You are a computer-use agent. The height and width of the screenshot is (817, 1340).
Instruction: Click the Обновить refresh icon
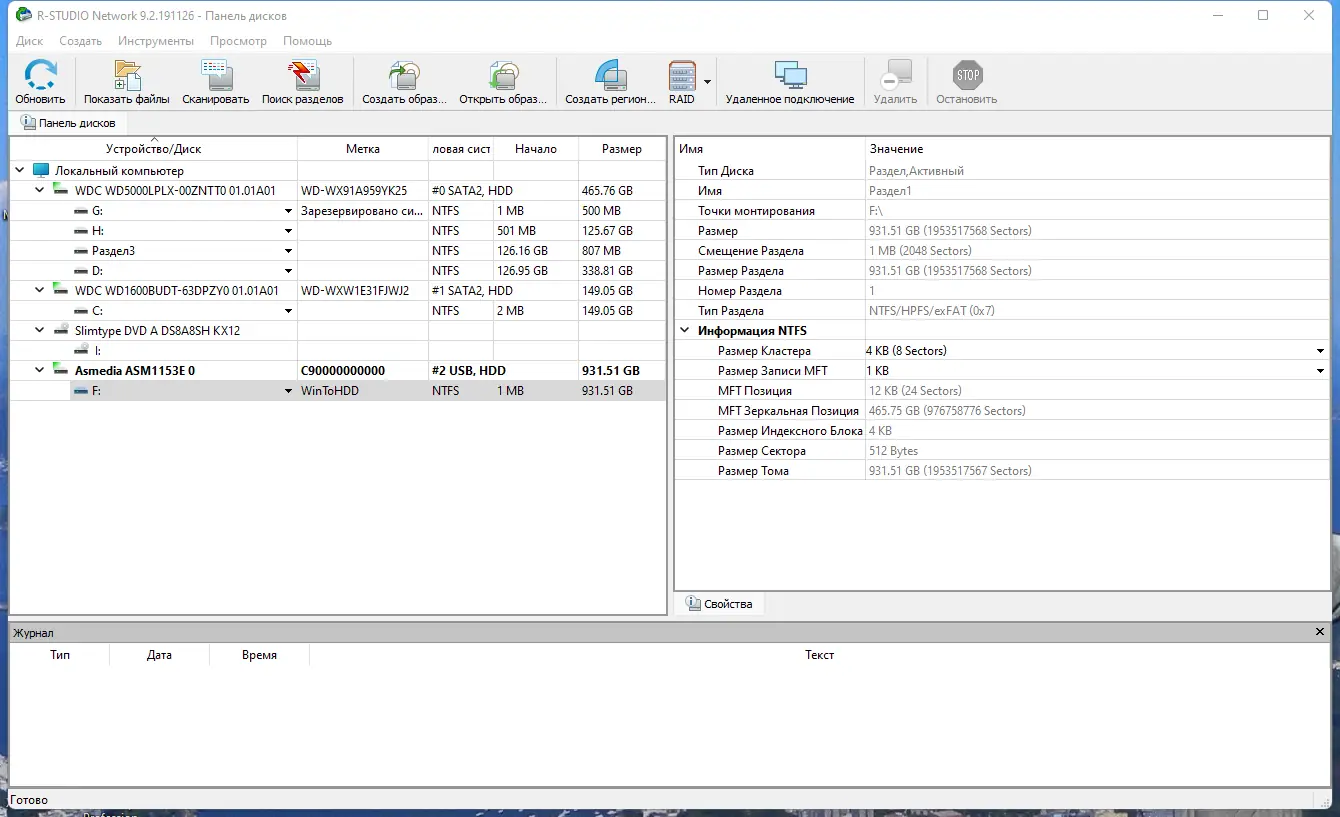(40, 77)
